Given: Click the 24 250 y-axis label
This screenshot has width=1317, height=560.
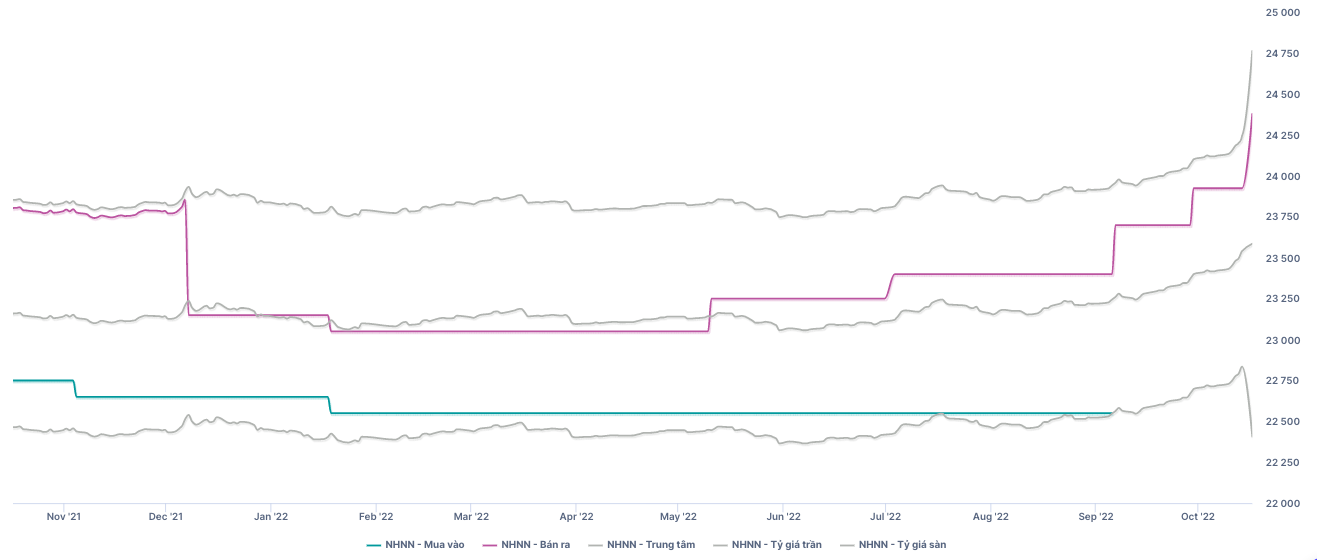Looking at the screenshot, I should coord(1283,135).
